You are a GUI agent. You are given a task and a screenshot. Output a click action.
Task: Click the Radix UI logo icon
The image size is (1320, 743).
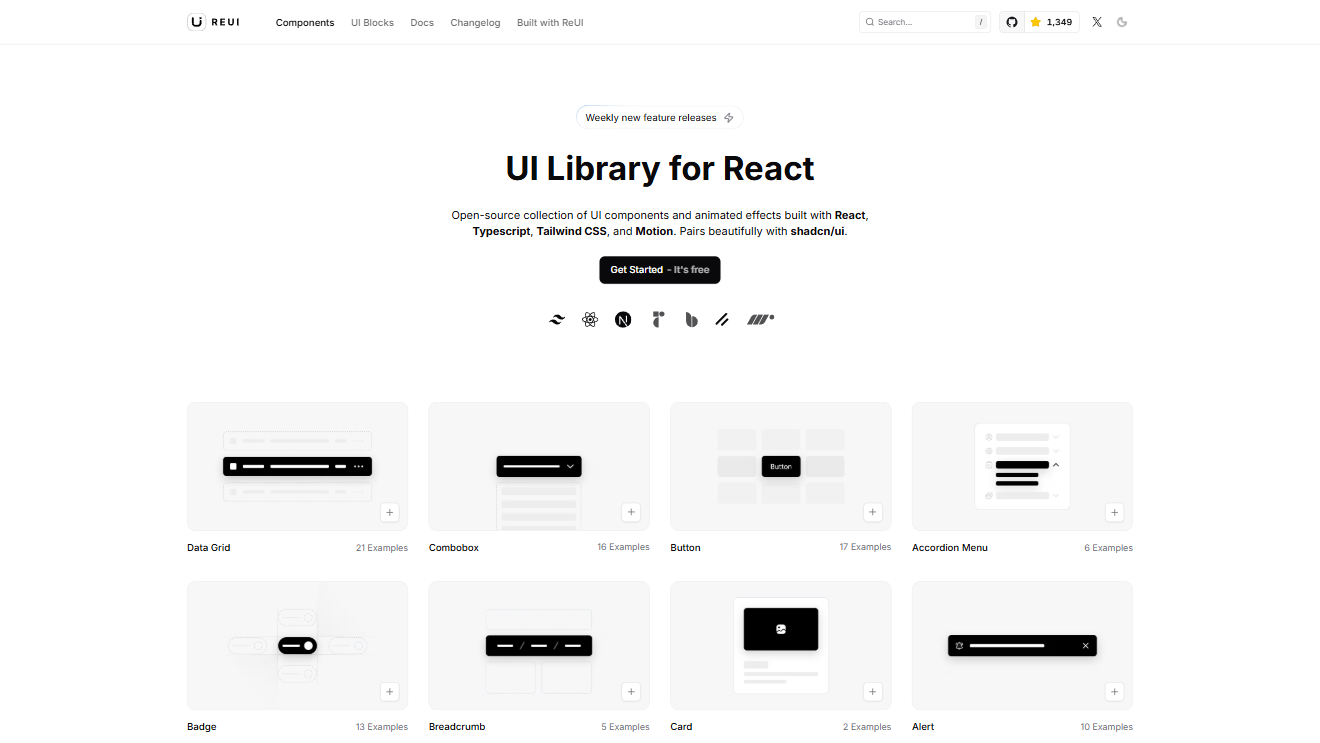[x=657, y=320]
